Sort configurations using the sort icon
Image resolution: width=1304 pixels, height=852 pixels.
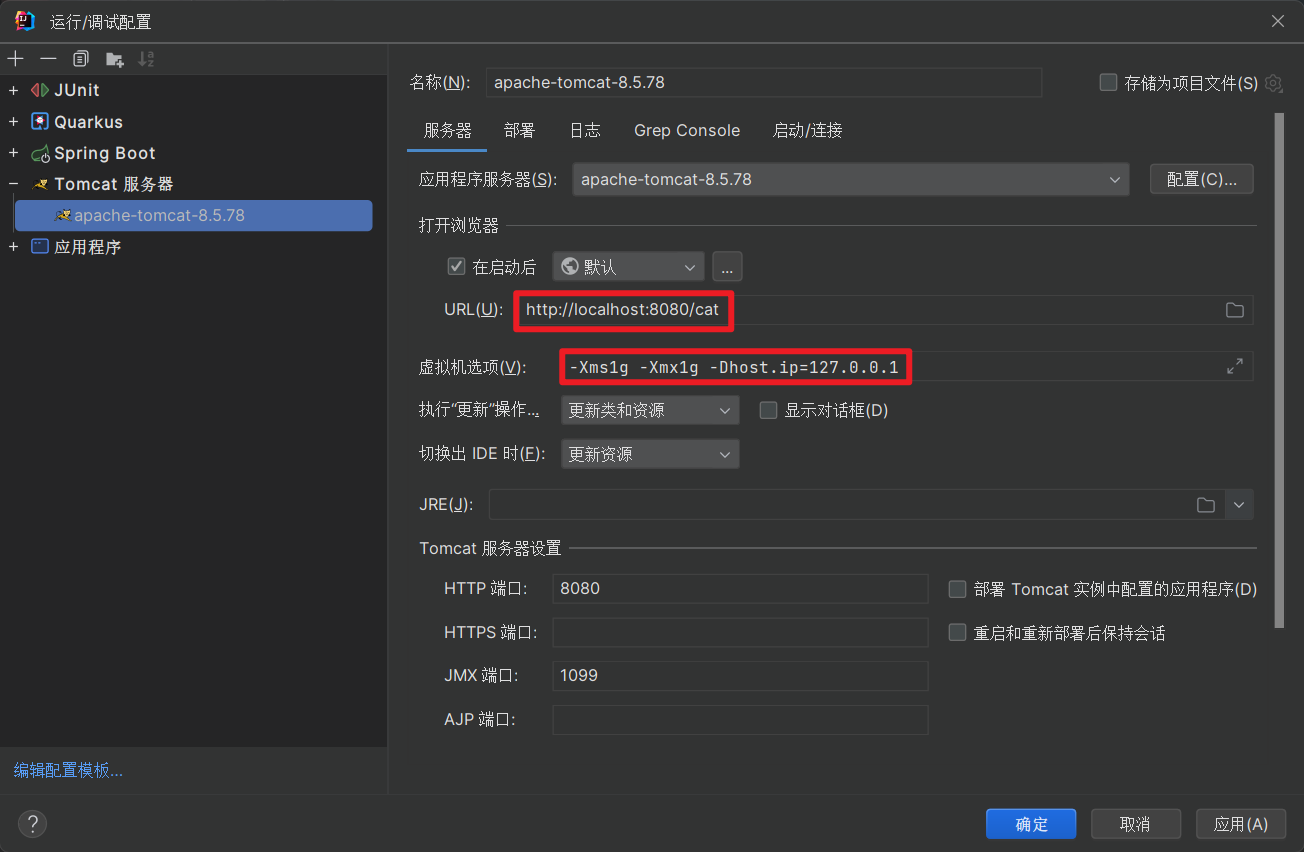pyautogui.click(x=145, y=58)
